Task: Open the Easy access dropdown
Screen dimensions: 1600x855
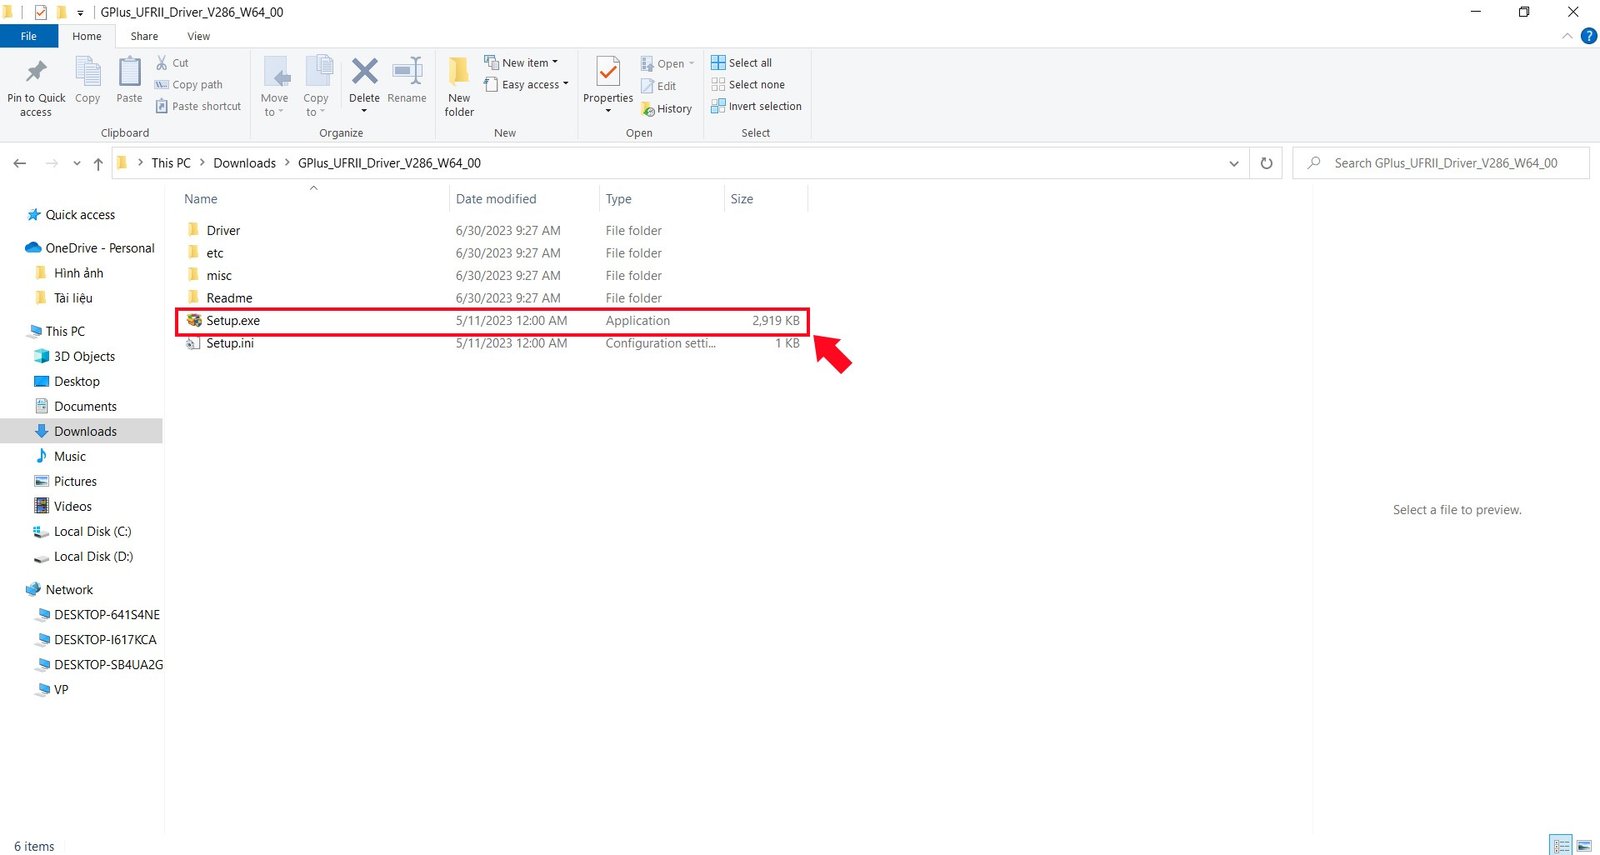Action: (526, 85)
